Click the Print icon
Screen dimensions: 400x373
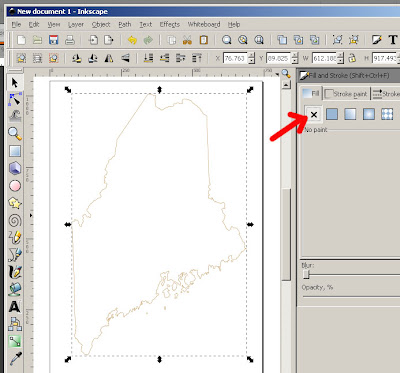[70, 40]
